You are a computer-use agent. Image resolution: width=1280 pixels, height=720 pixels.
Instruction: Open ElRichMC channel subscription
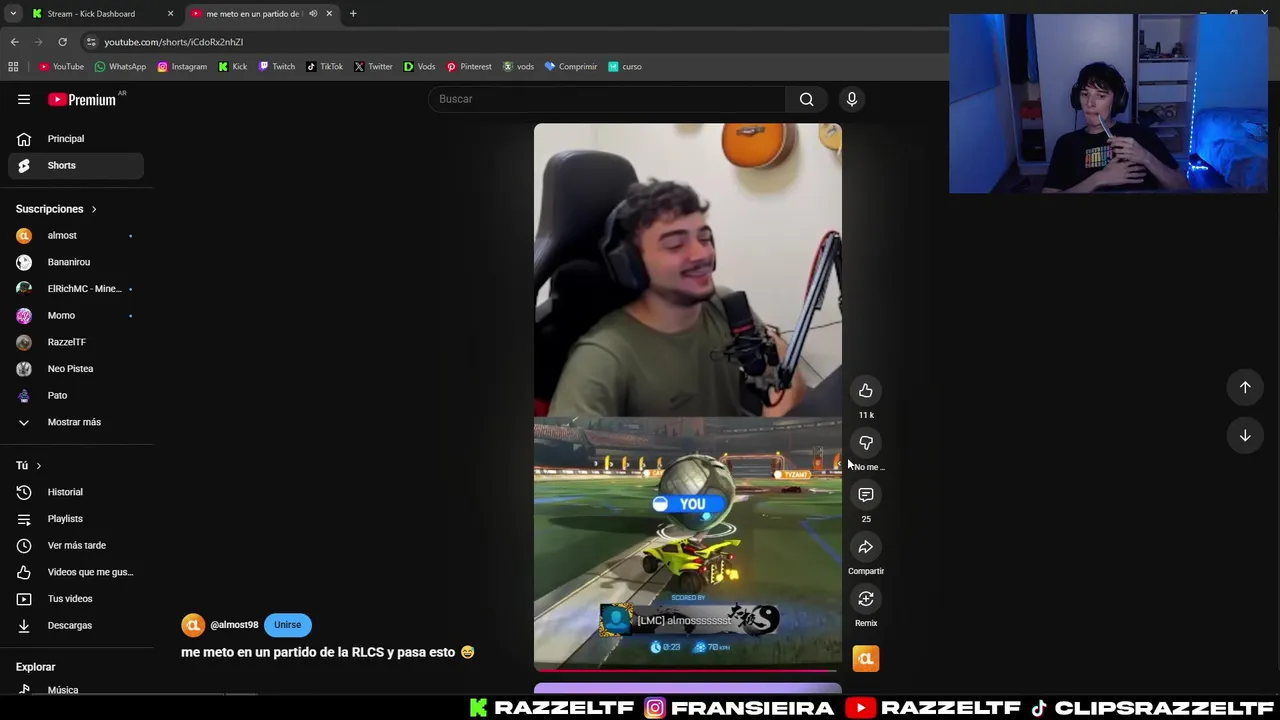point(76,289)
